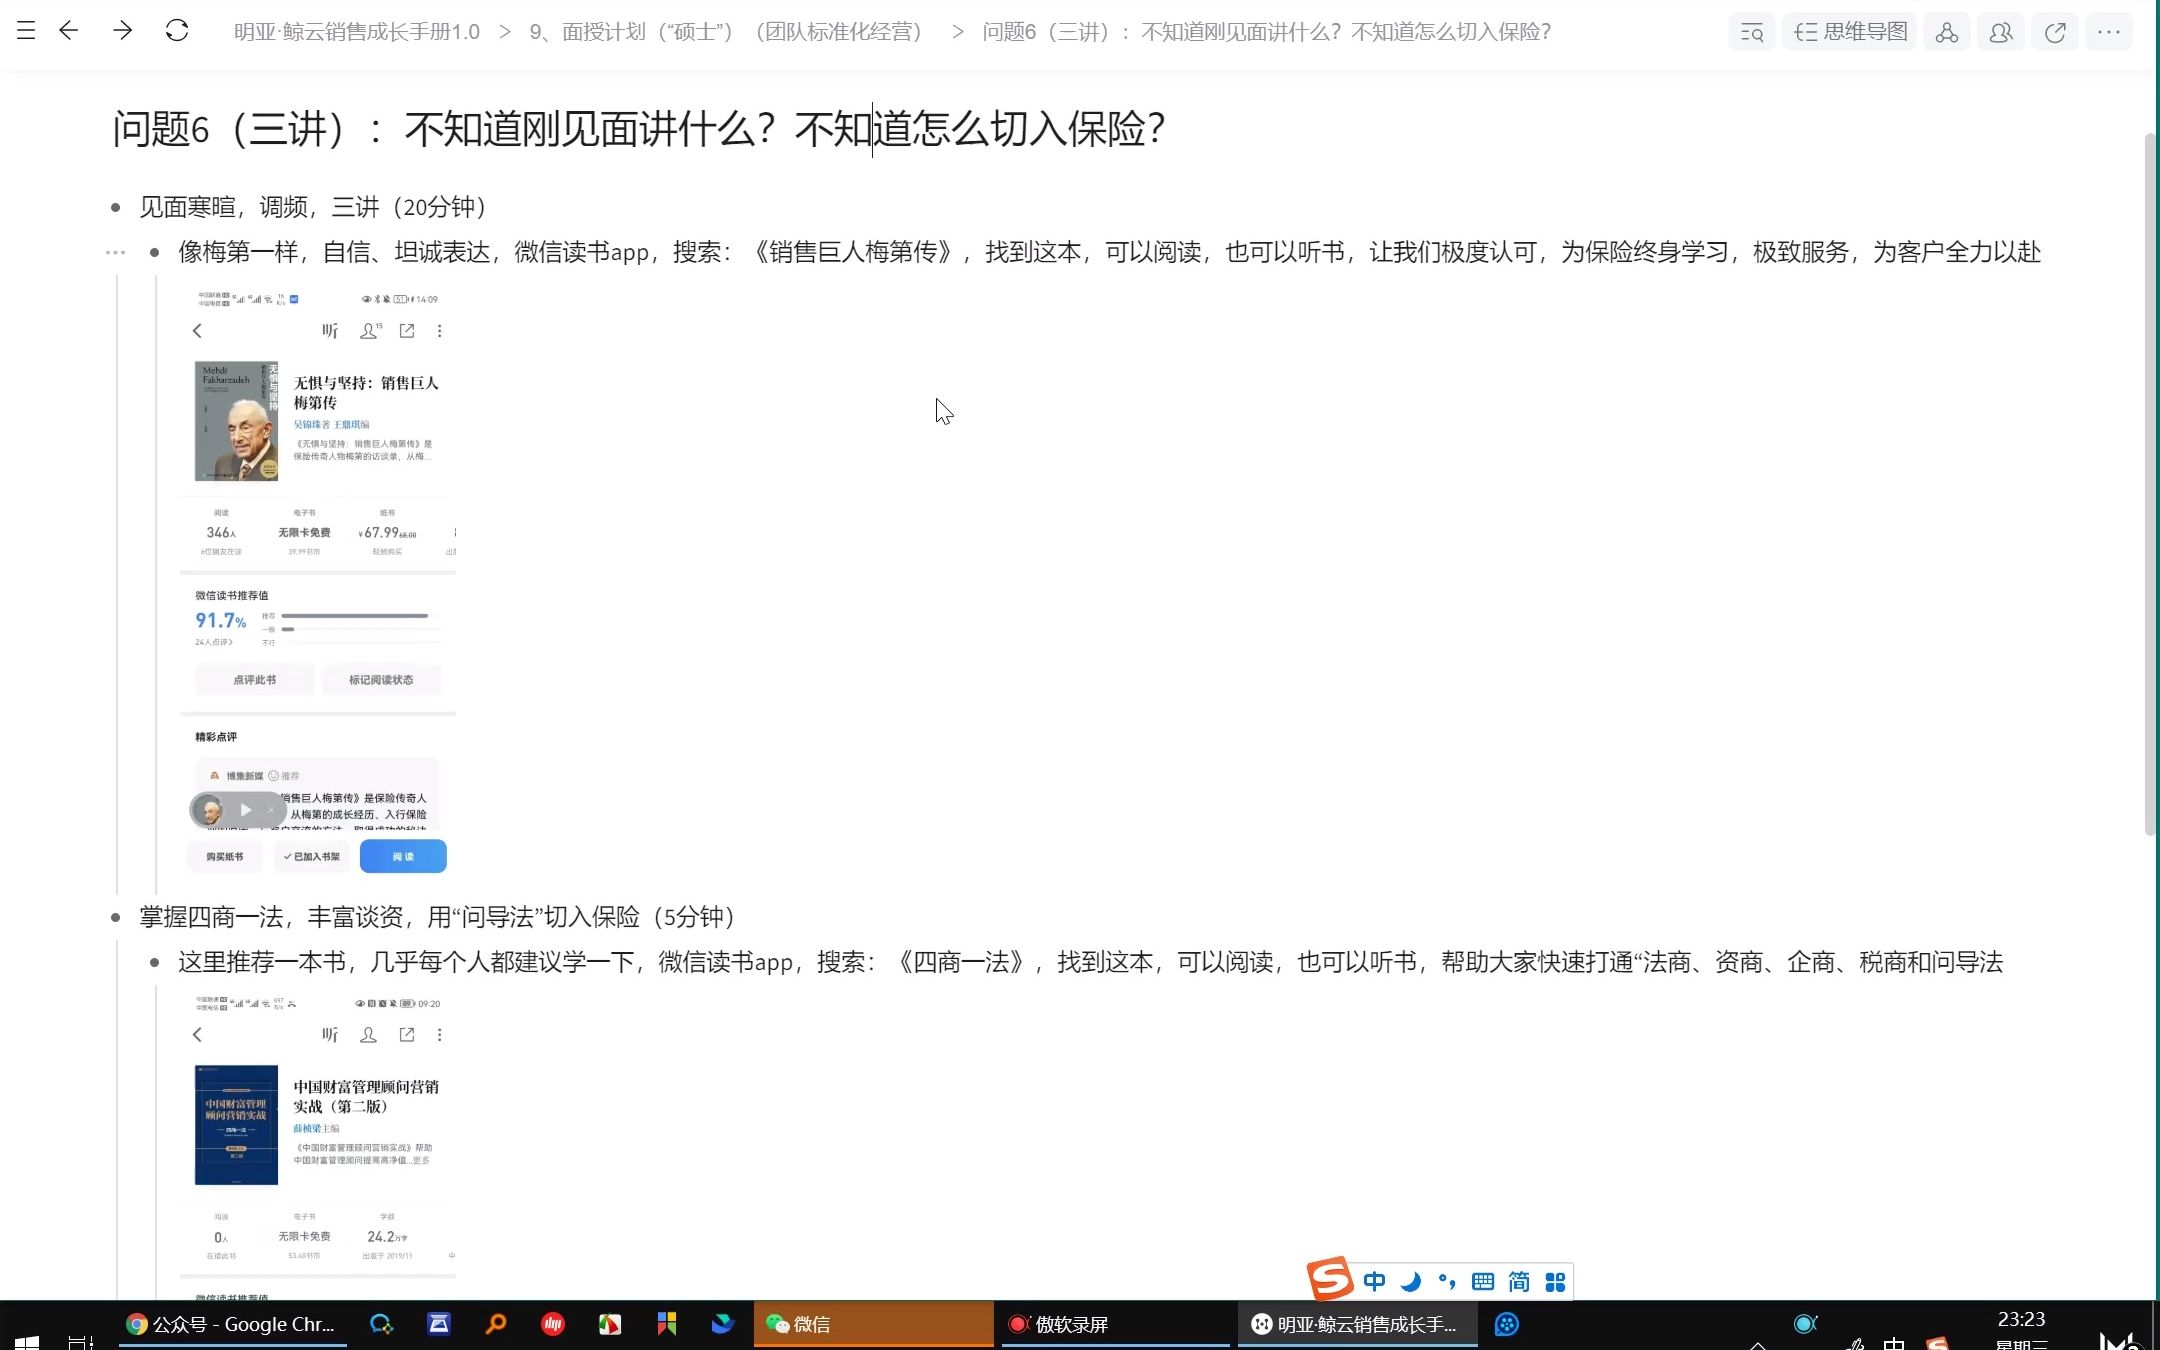Open the green-red square taskbar app
The image size is (2160, 1350).
pos(609,1324)
